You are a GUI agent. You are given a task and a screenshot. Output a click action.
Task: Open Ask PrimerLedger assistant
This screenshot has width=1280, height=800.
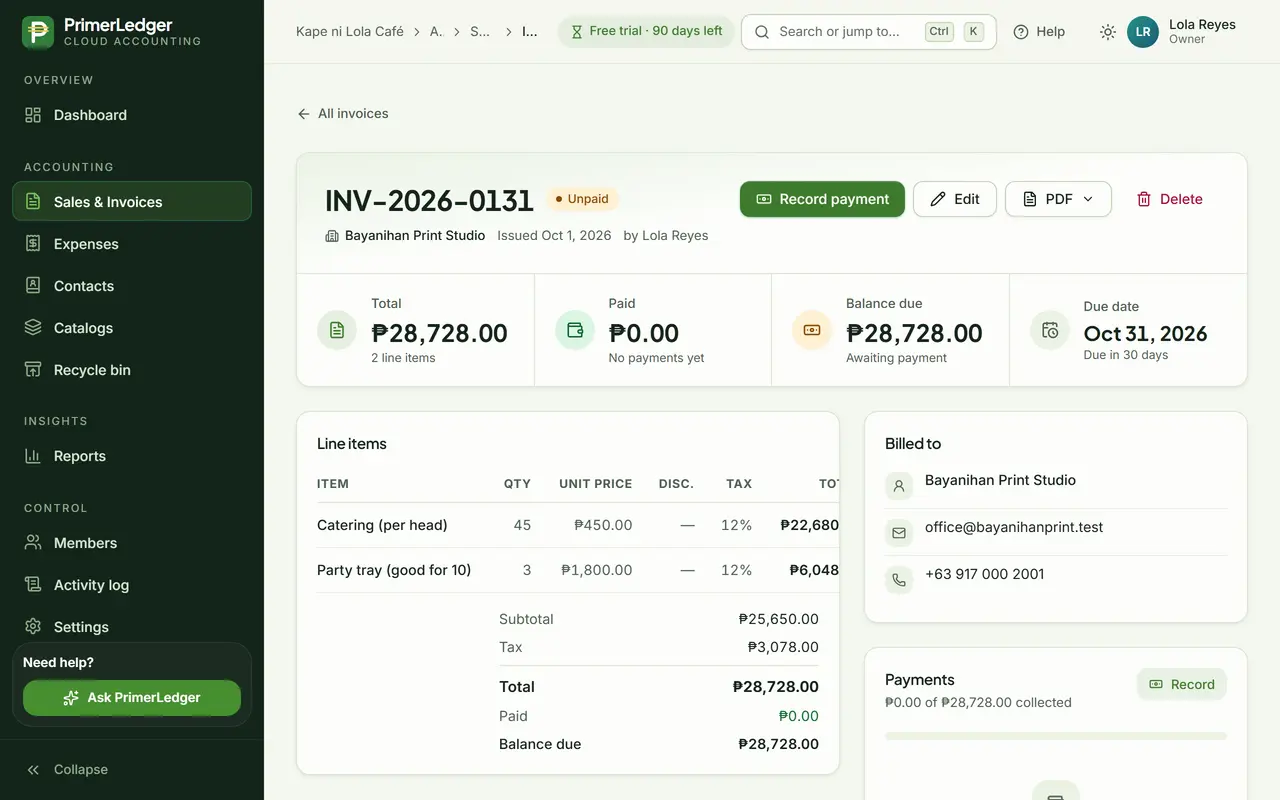132,698
